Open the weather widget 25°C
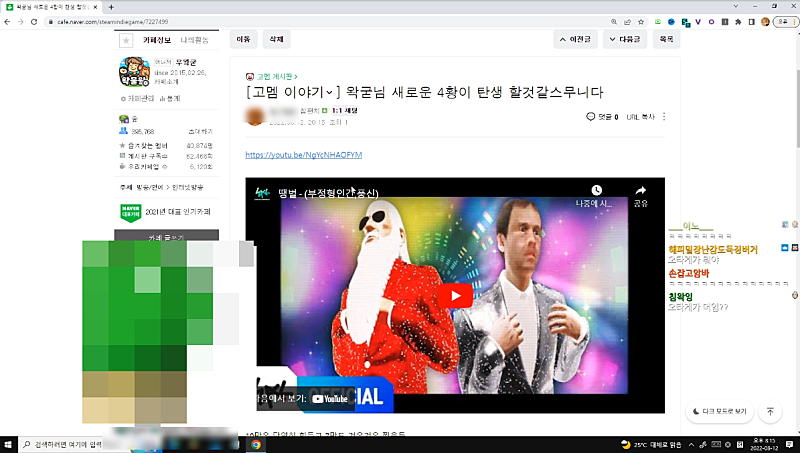This screenshot has width=800, height=453. coord(651,445)
